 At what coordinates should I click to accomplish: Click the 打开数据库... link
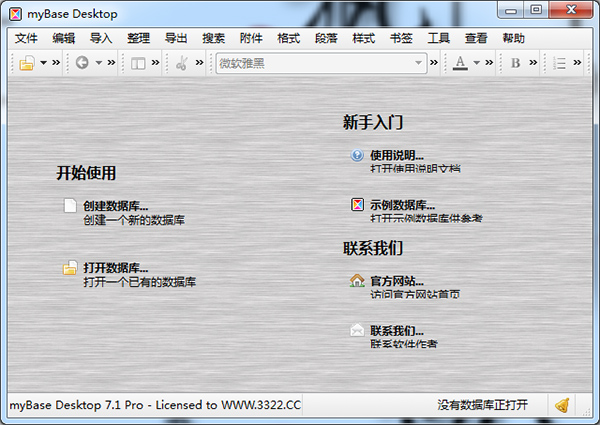[116, 268]
